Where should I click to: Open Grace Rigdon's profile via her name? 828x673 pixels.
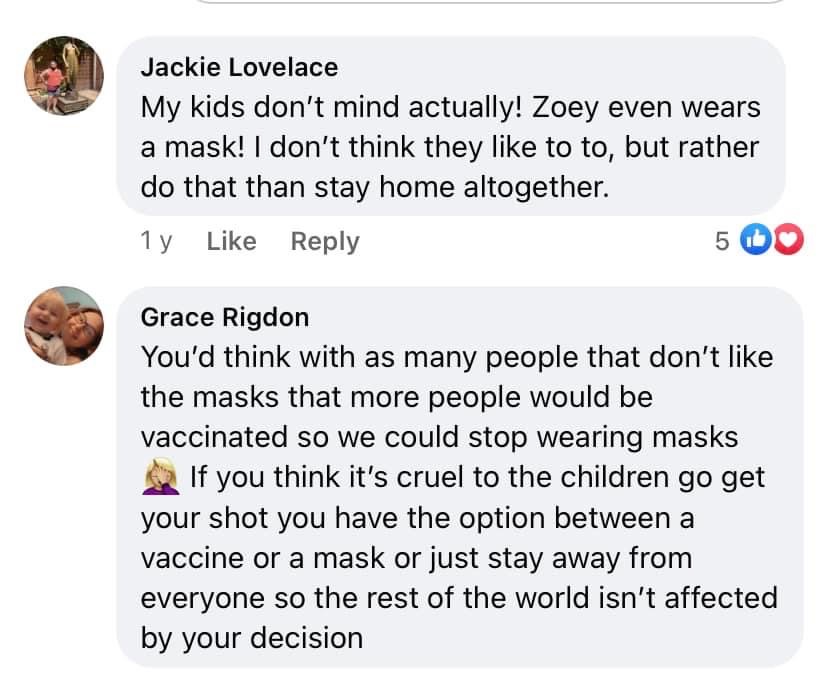[225, 317]
